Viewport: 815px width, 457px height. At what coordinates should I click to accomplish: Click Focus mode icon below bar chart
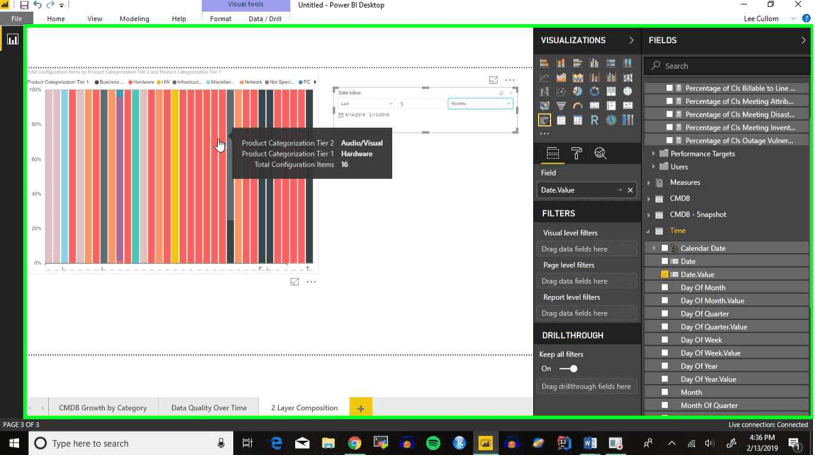[x=295, y=282]
